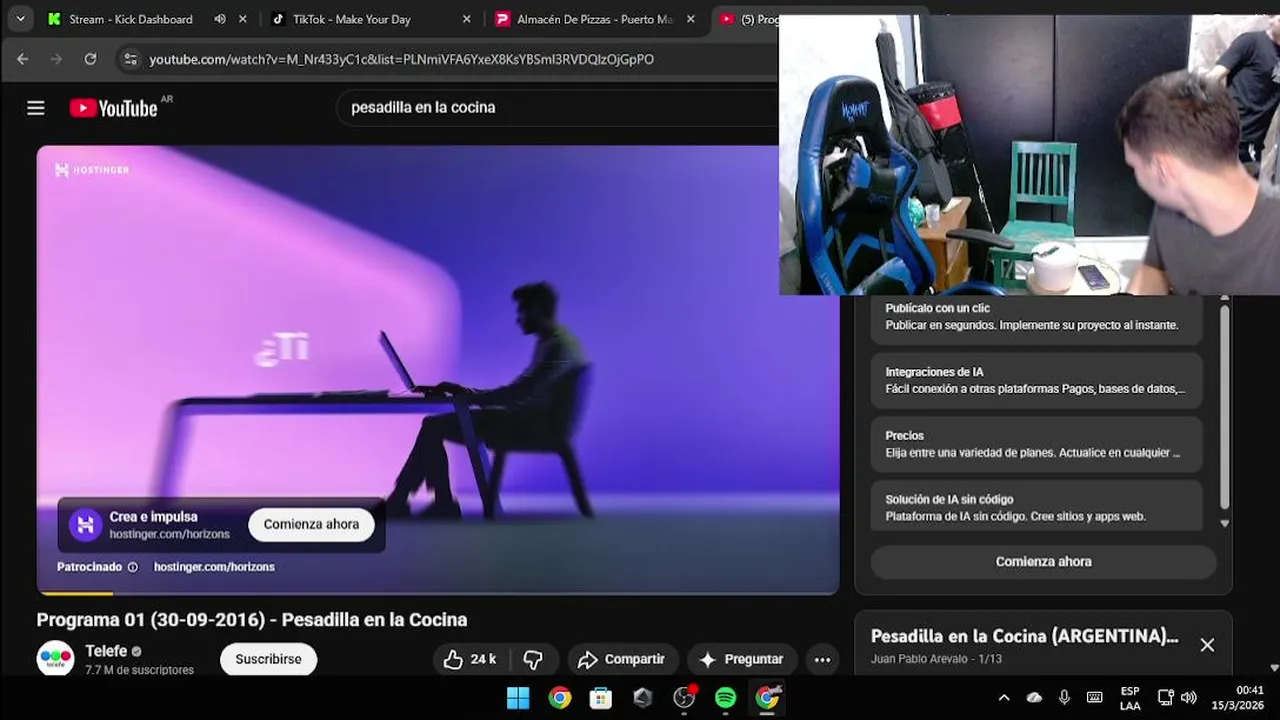Open the site information icon in address bar
Image resolution: width=1280 pixels, height=720 pixels.
(x=130, y=59)
